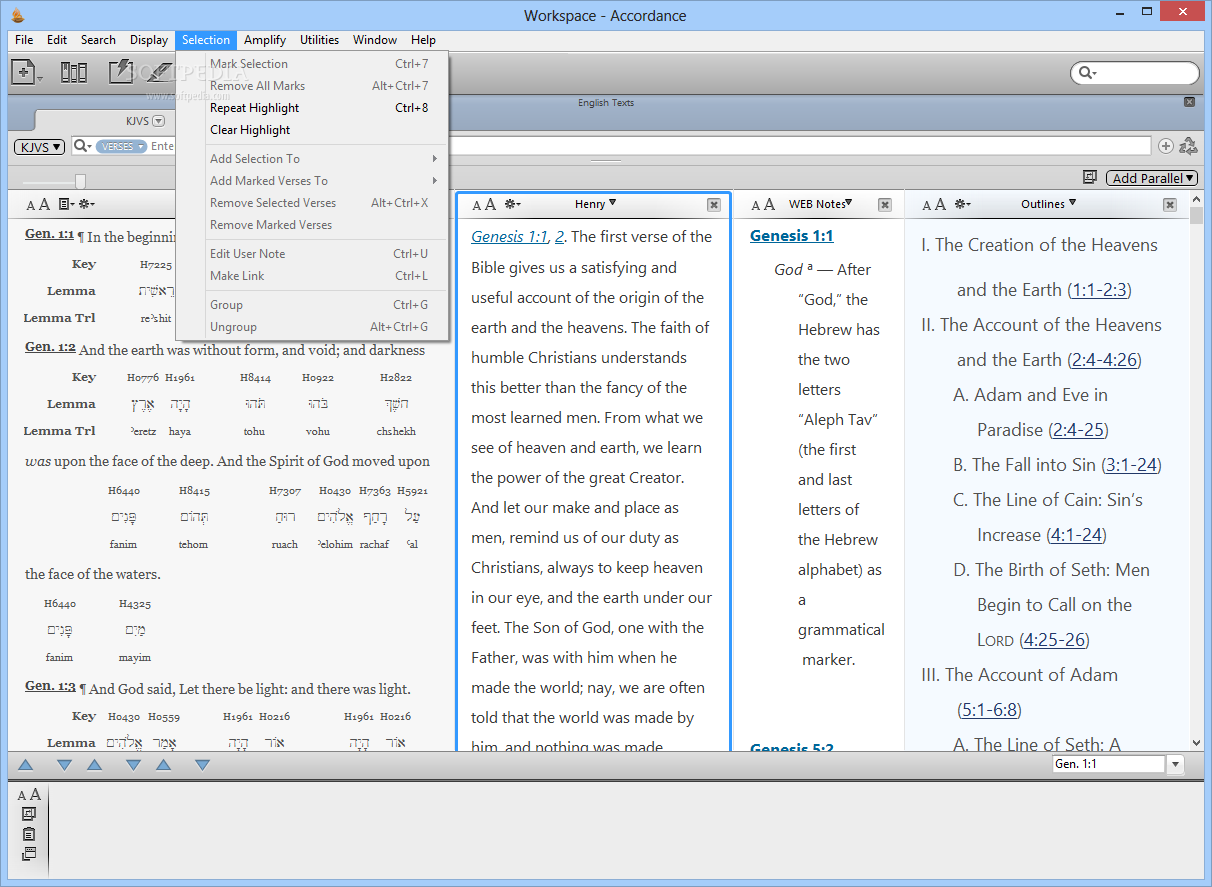Screen dimensions: 1212x887
Task: Open outline link 1:1-2:3
Action: point(1099,290)
